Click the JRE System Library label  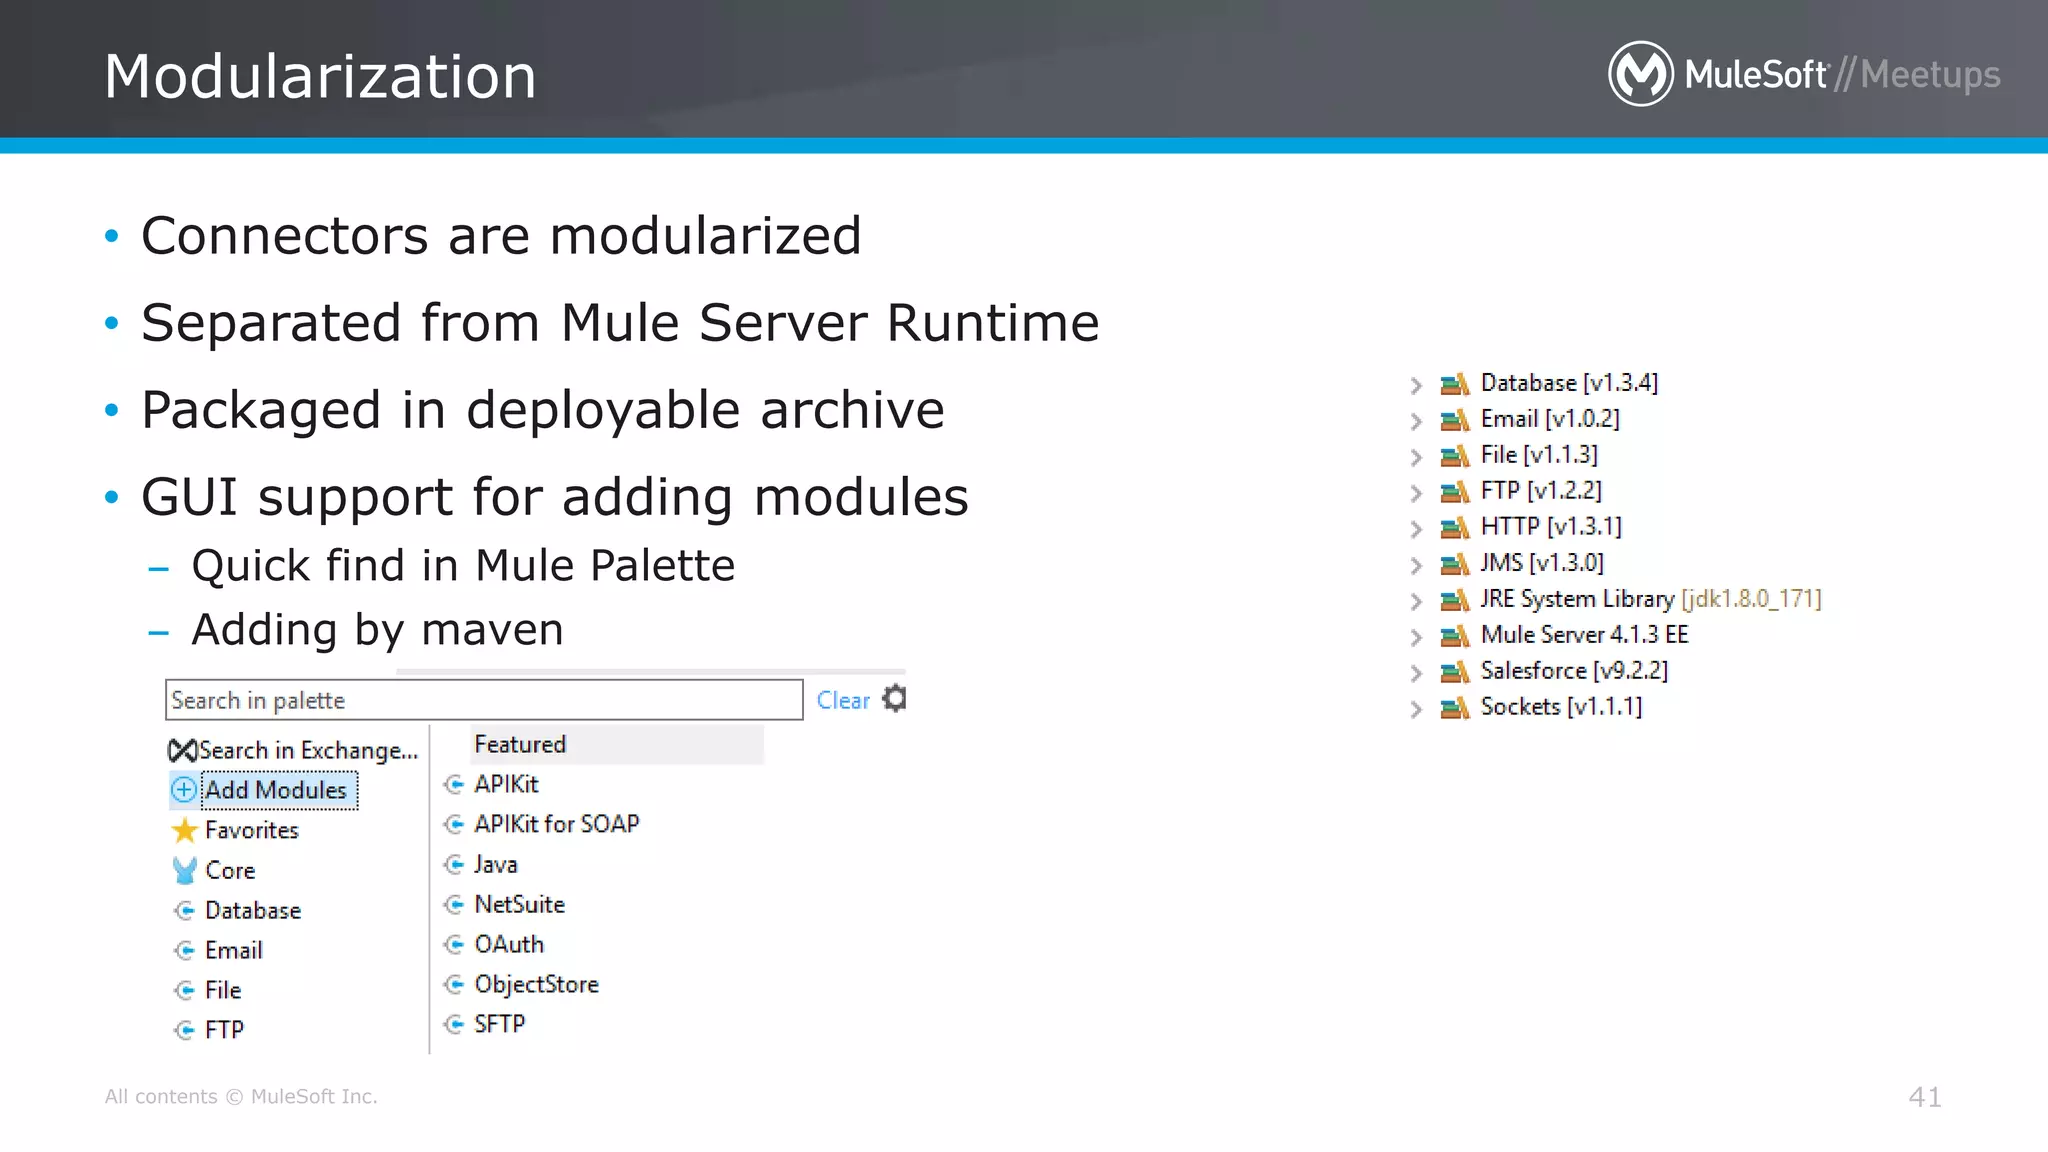(1651, 599)
